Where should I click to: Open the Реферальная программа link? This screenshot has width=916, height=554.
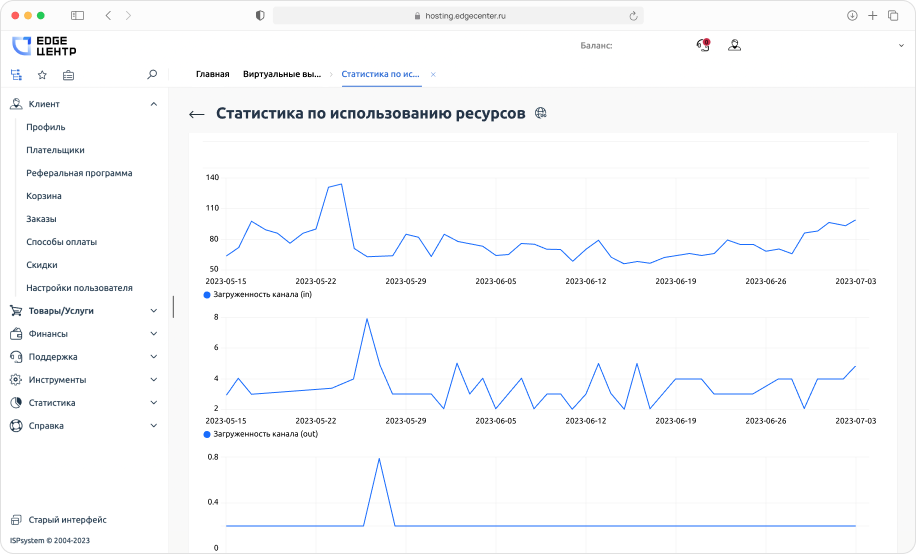tap(79, 173)
